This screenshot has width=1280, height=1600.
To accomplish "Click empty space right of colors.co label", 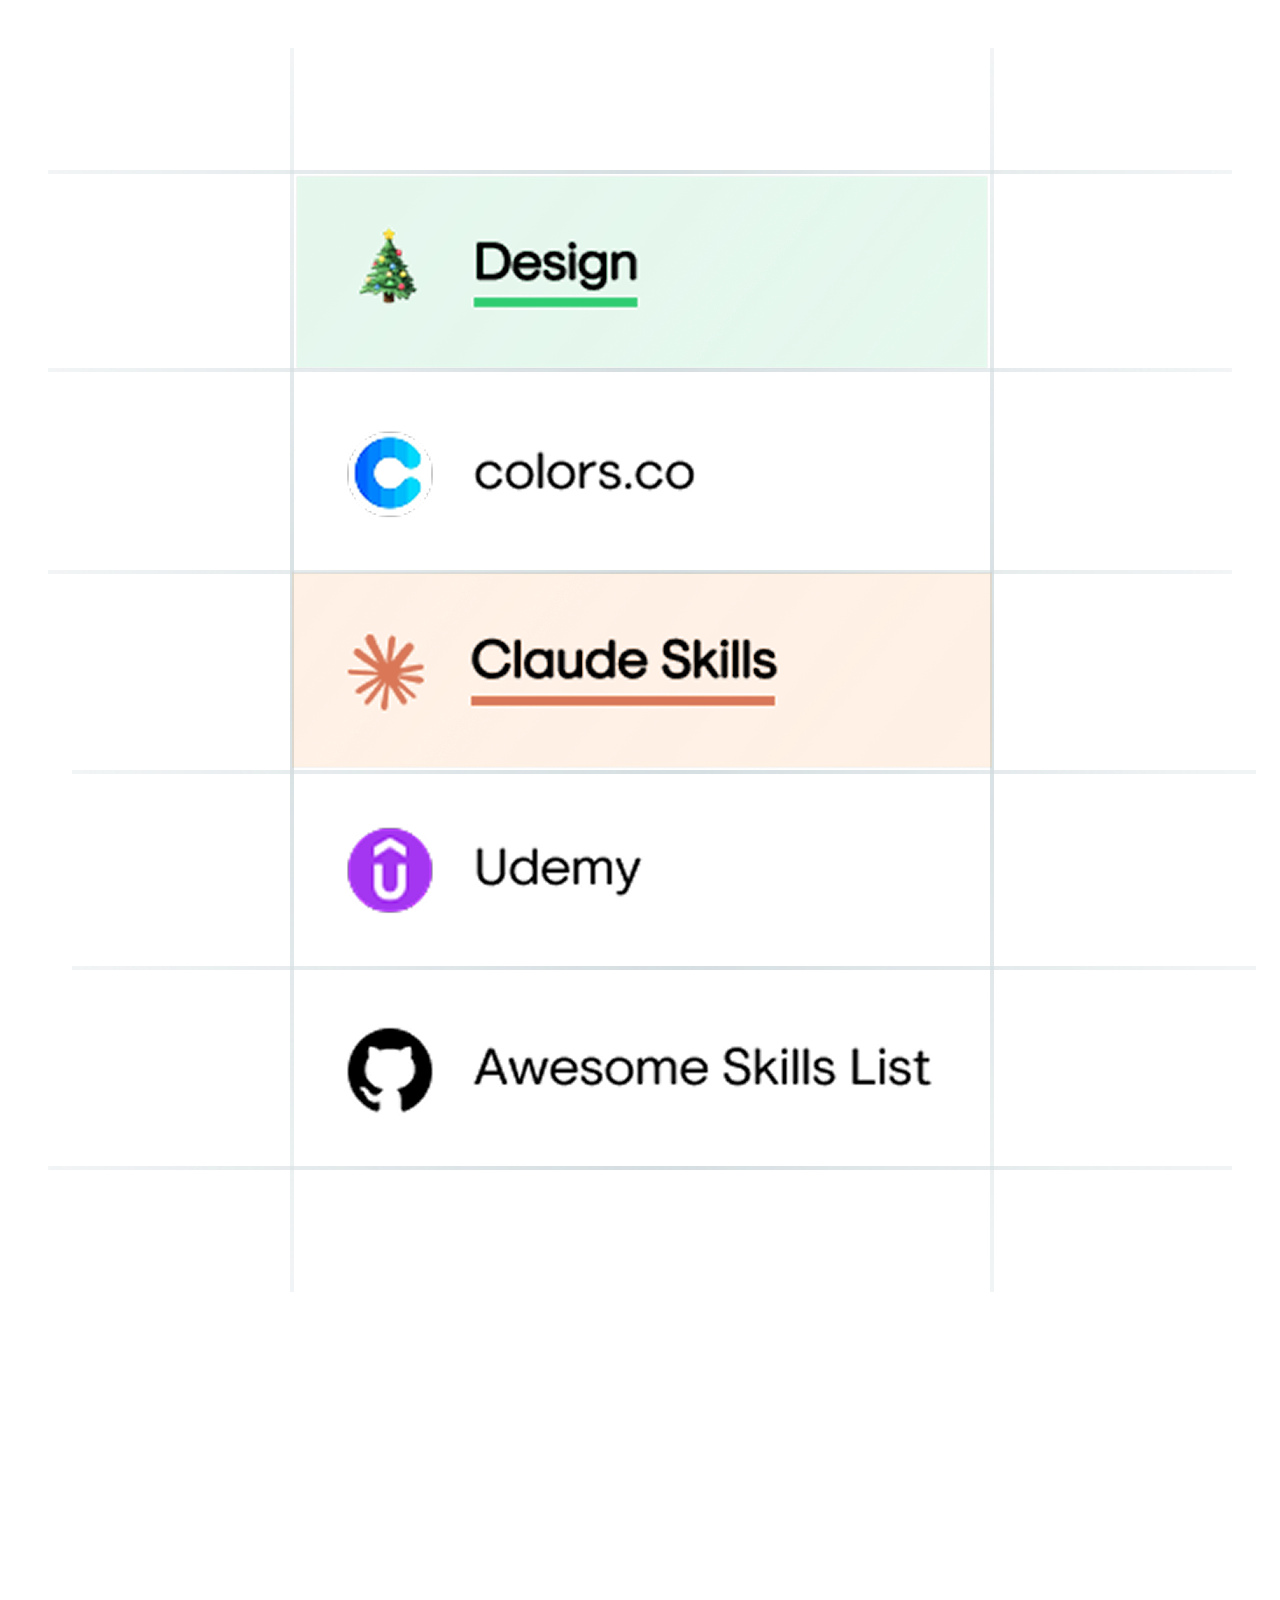I will (840, 473).
